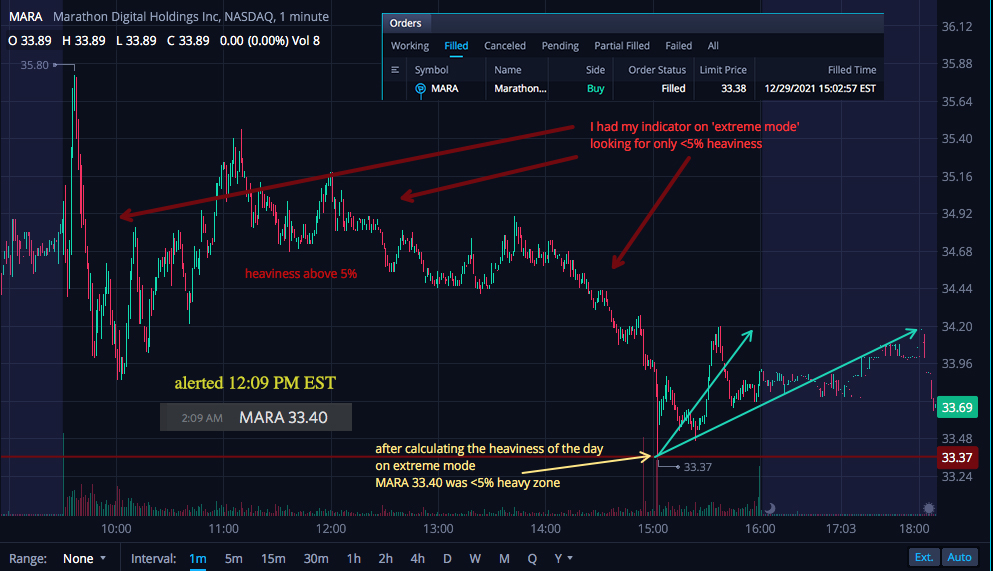The width and height of the screenshot is (993, 571).
Task: Switch to the Filled orders tab
Action: click(x=456, y=46)
